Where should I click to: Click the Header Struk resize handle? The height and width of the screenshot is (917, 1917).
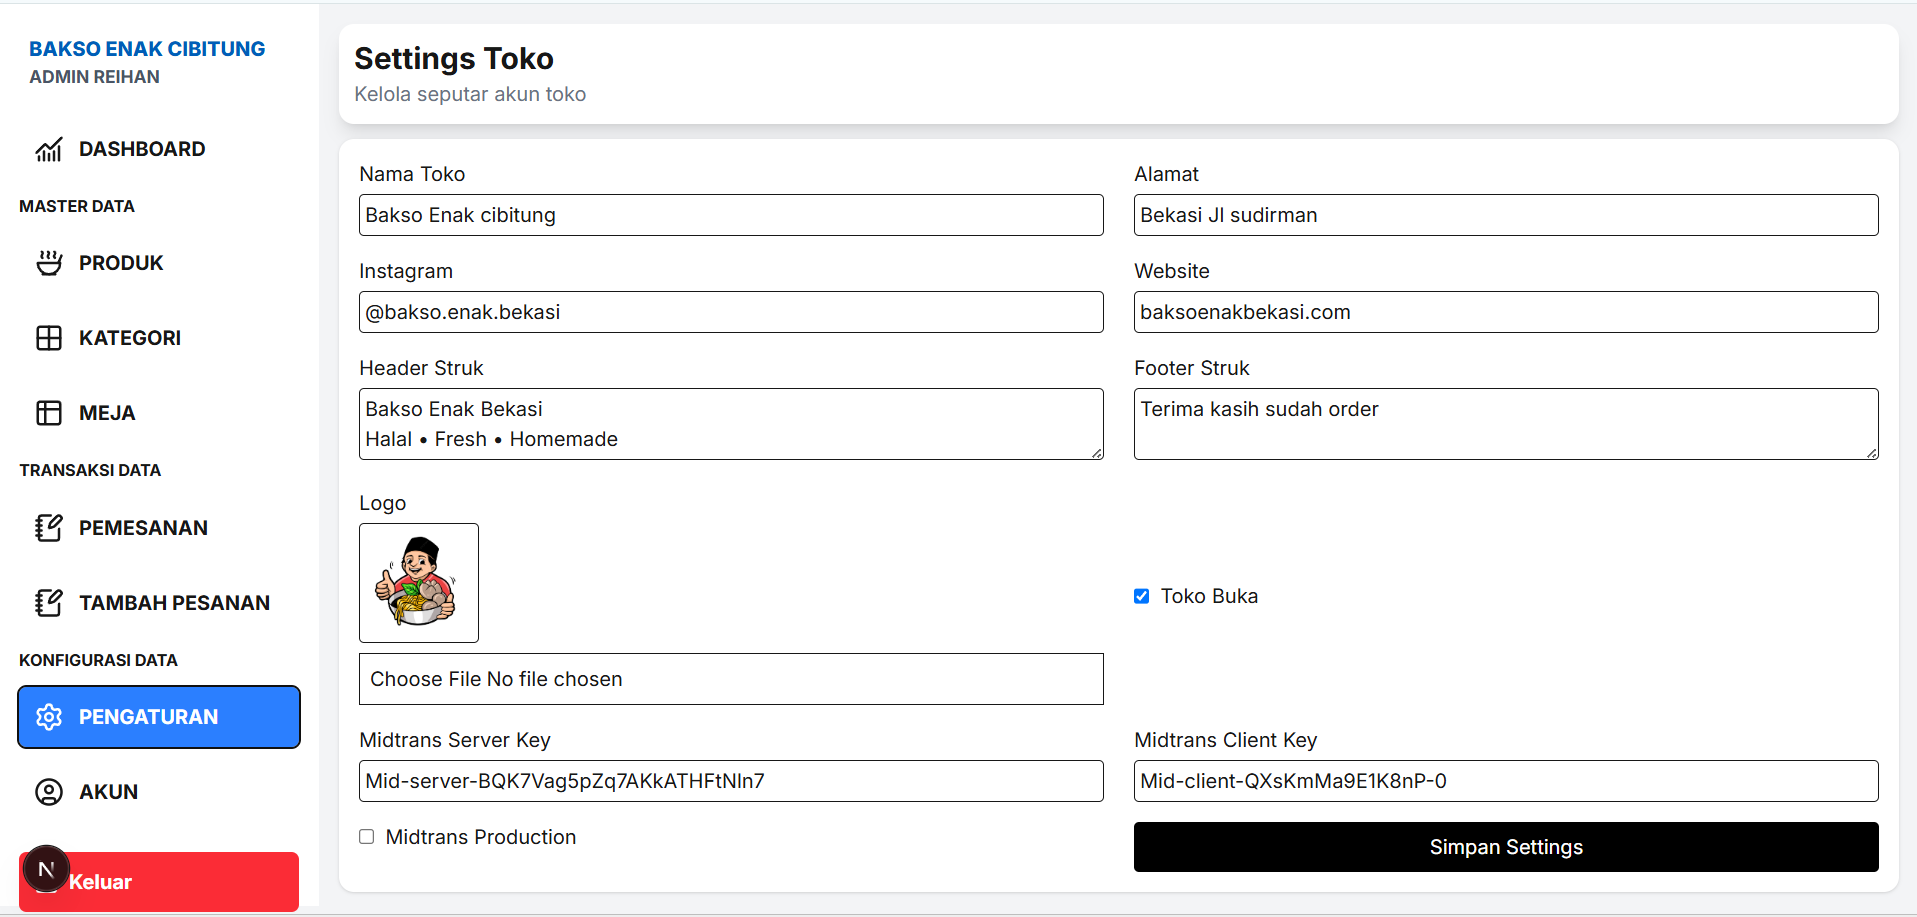[1097, 453]
